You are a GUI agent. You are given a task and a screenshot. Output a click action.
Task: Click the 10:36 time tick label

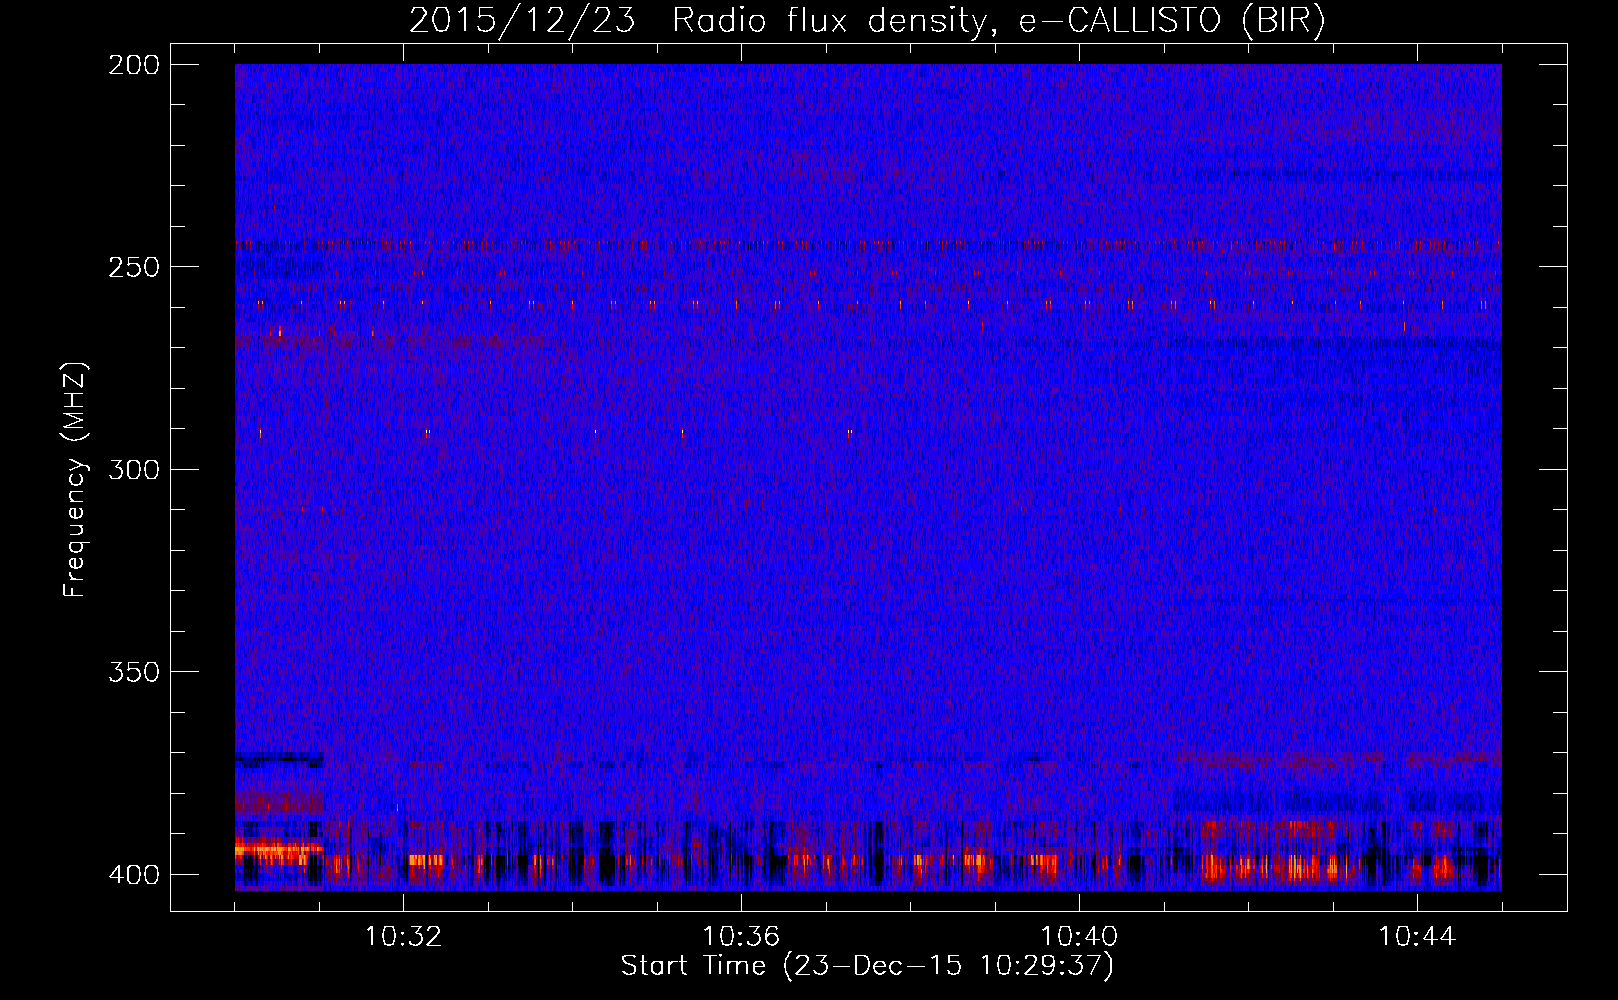coord(741,937)
